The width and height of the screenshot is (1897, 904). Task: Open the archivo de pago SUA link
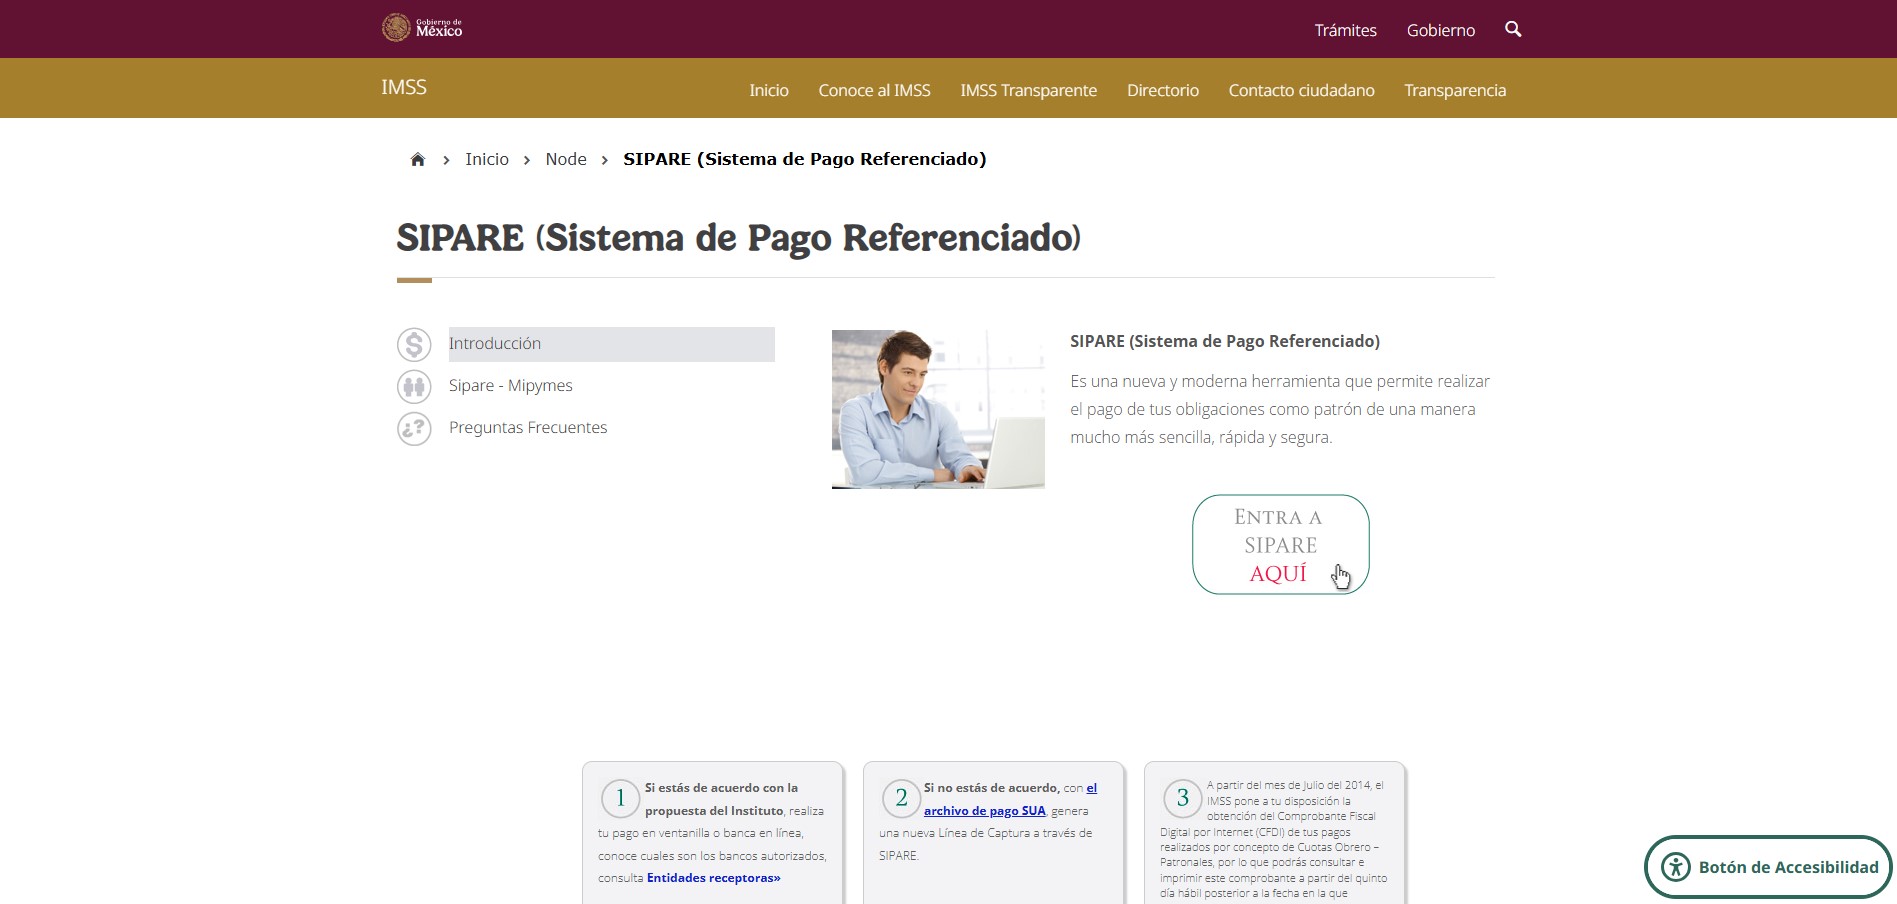[984, 811]
